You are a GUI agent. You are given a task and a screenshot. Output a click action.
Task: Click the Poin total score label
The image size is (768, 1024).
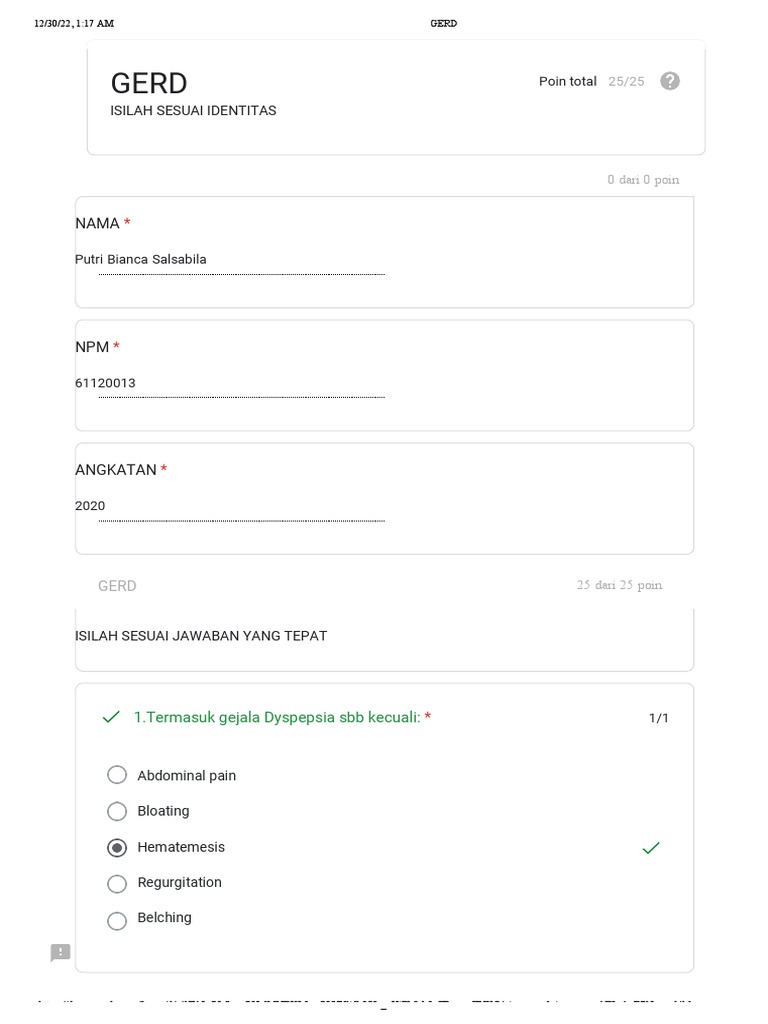(x=567, y=82)
